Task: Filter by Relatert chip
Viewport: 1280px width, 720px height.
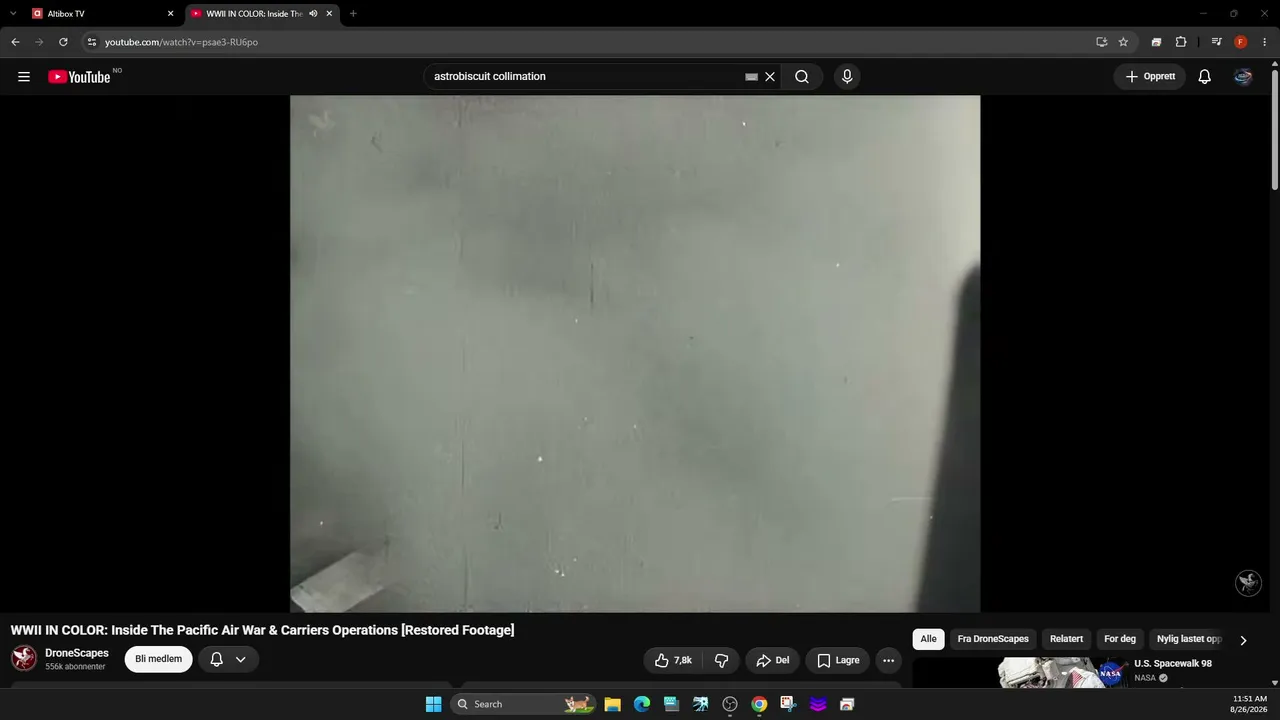Action: (1066, 639)
